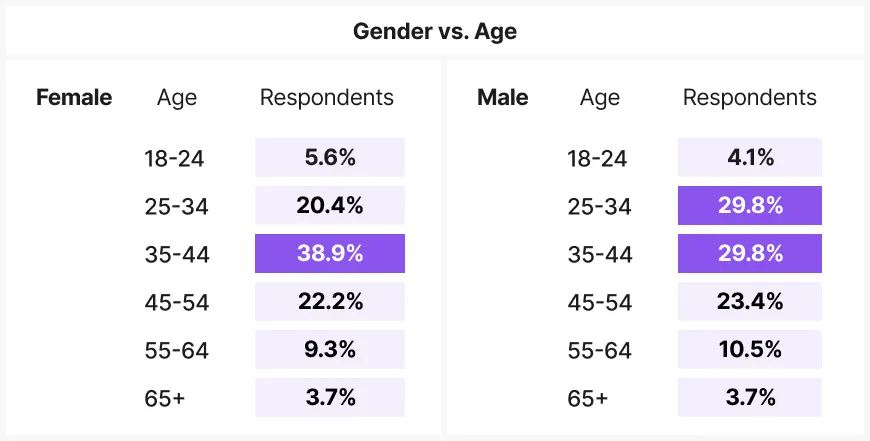Click the 4.1% Male respondents cell
Viewport: 870px width, 441px height.
click(750, 158)
